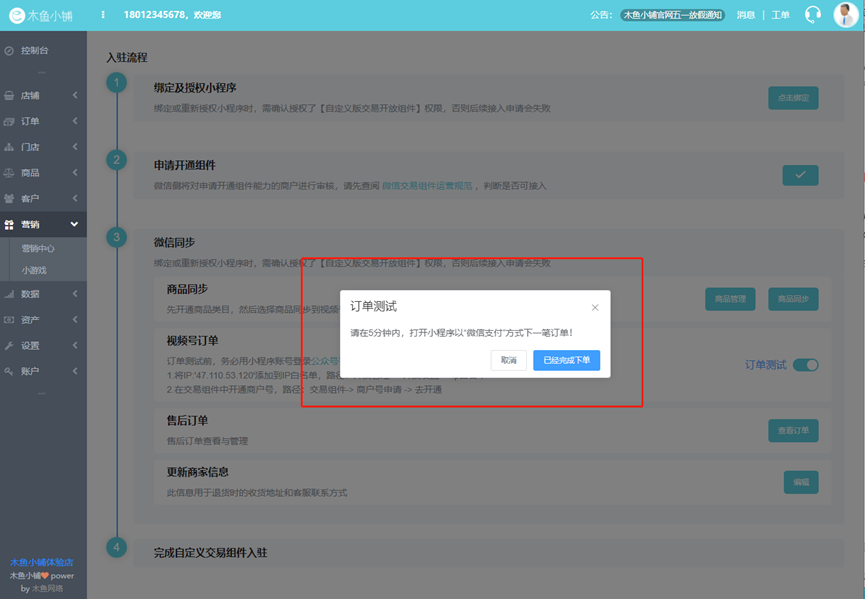This screenshot has height=599, width=865.
Task: Click the 编辑 button for 更新商家信息
Action: 801,482
